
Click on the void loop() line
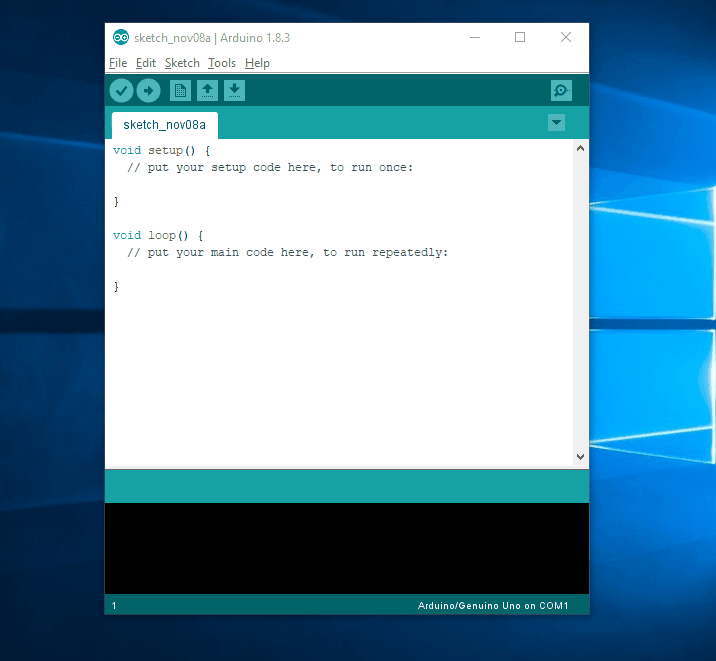158,235
